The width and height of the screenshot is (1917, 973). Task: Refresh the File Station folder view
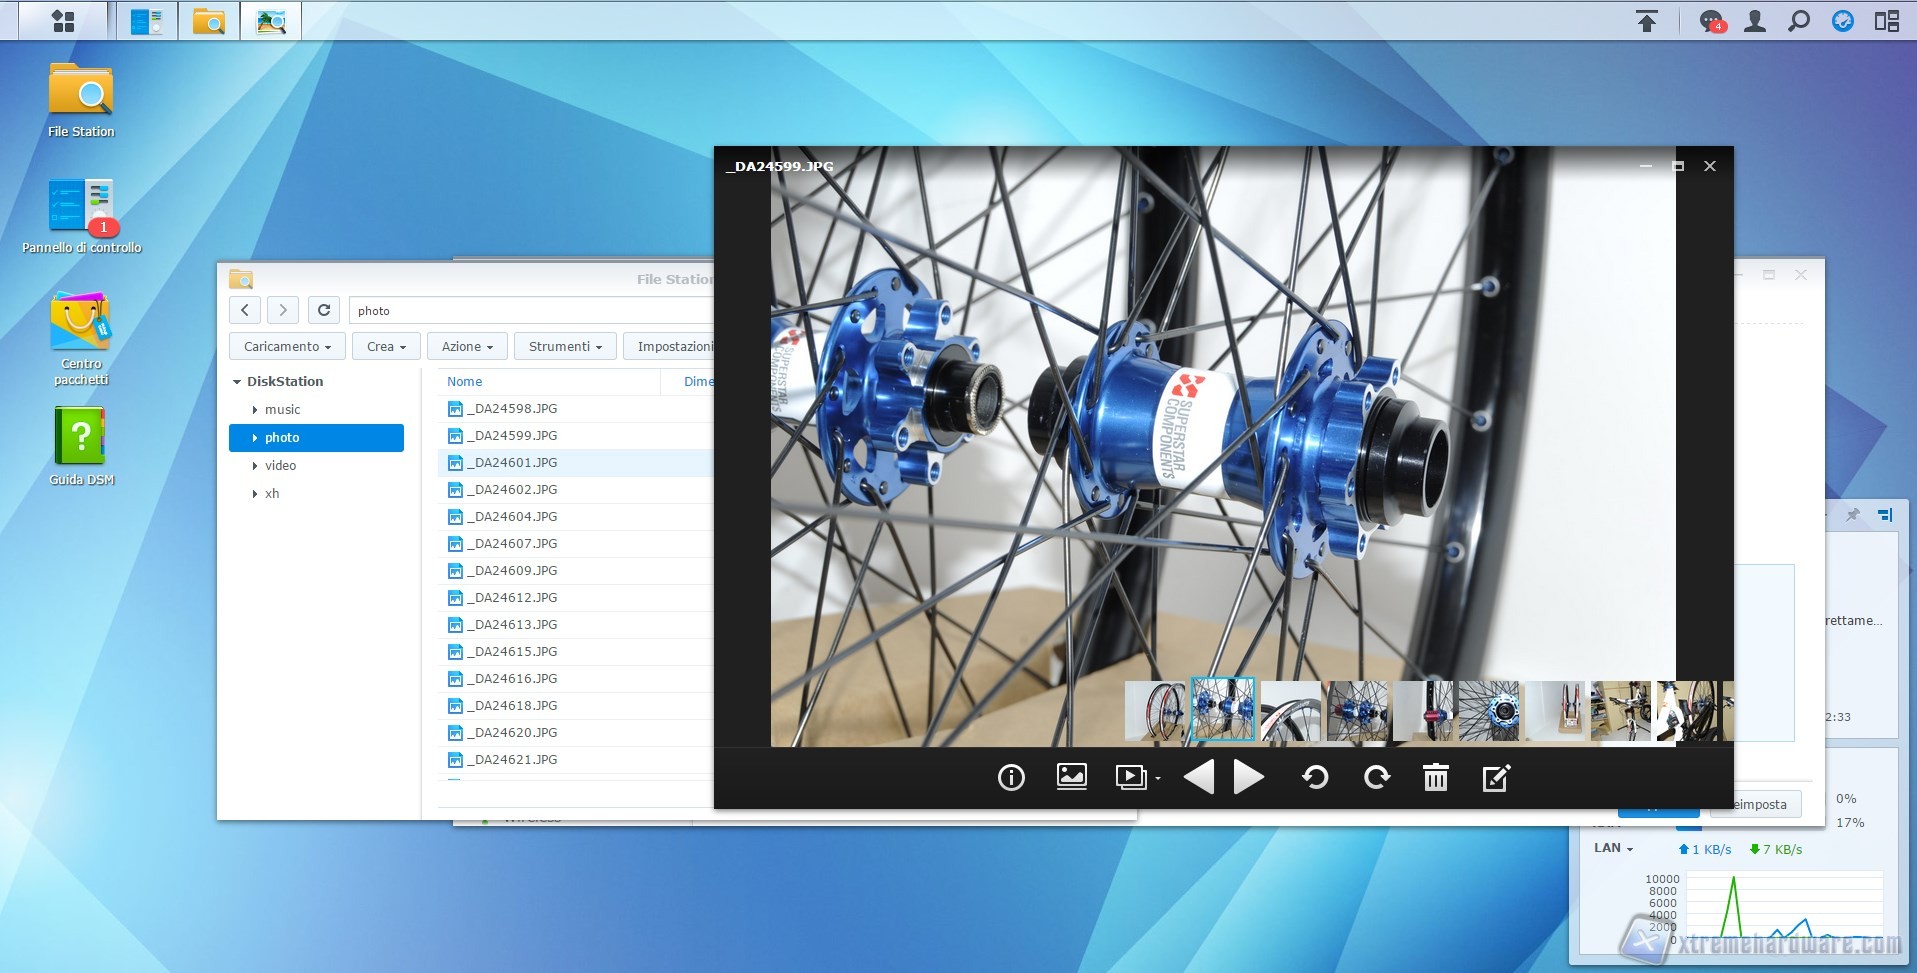tap(324, 310)
